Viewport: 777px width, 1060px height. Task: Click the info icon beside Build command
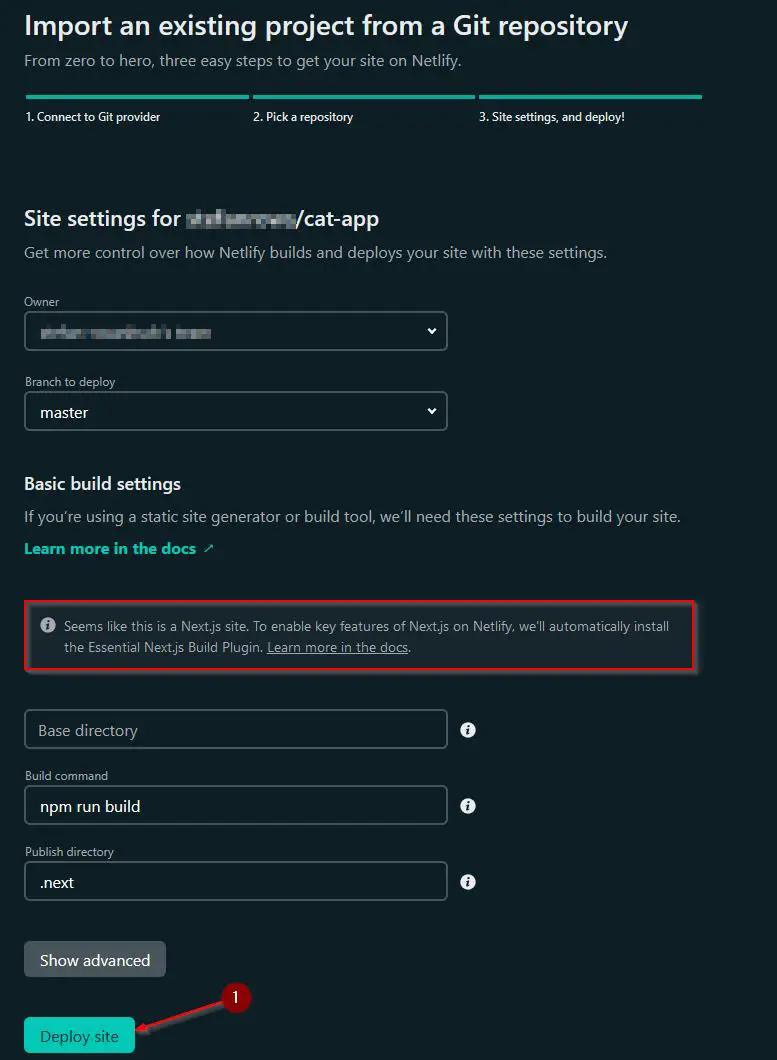click(468, 806)
